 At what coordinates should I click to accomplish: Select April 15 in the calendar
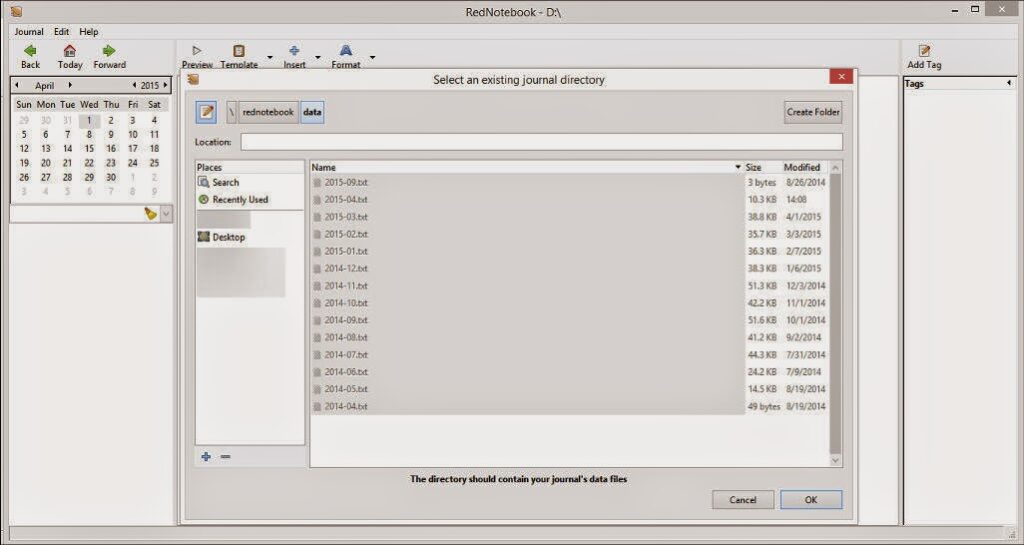(x=89, y=148)
